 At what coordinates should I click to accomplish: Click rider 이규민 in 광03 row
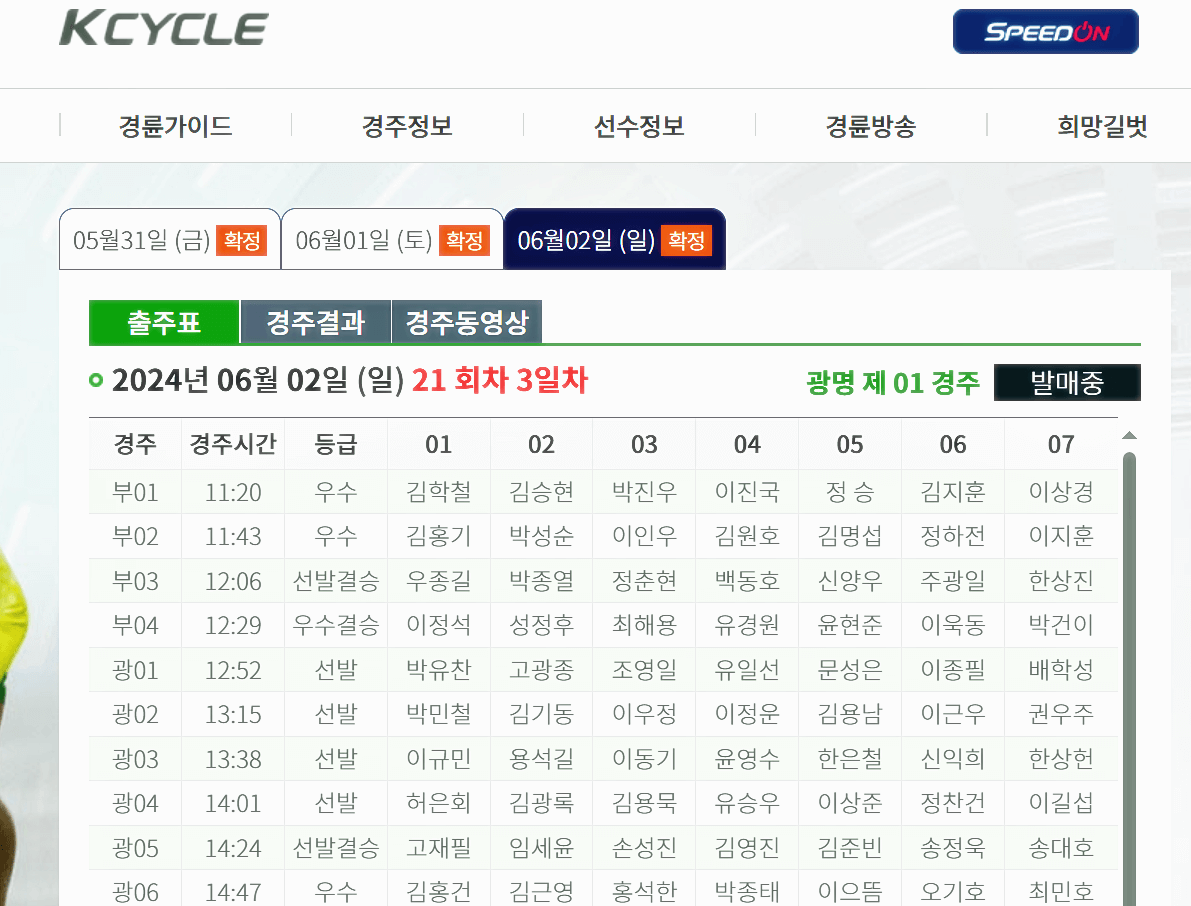click(438, 759)
